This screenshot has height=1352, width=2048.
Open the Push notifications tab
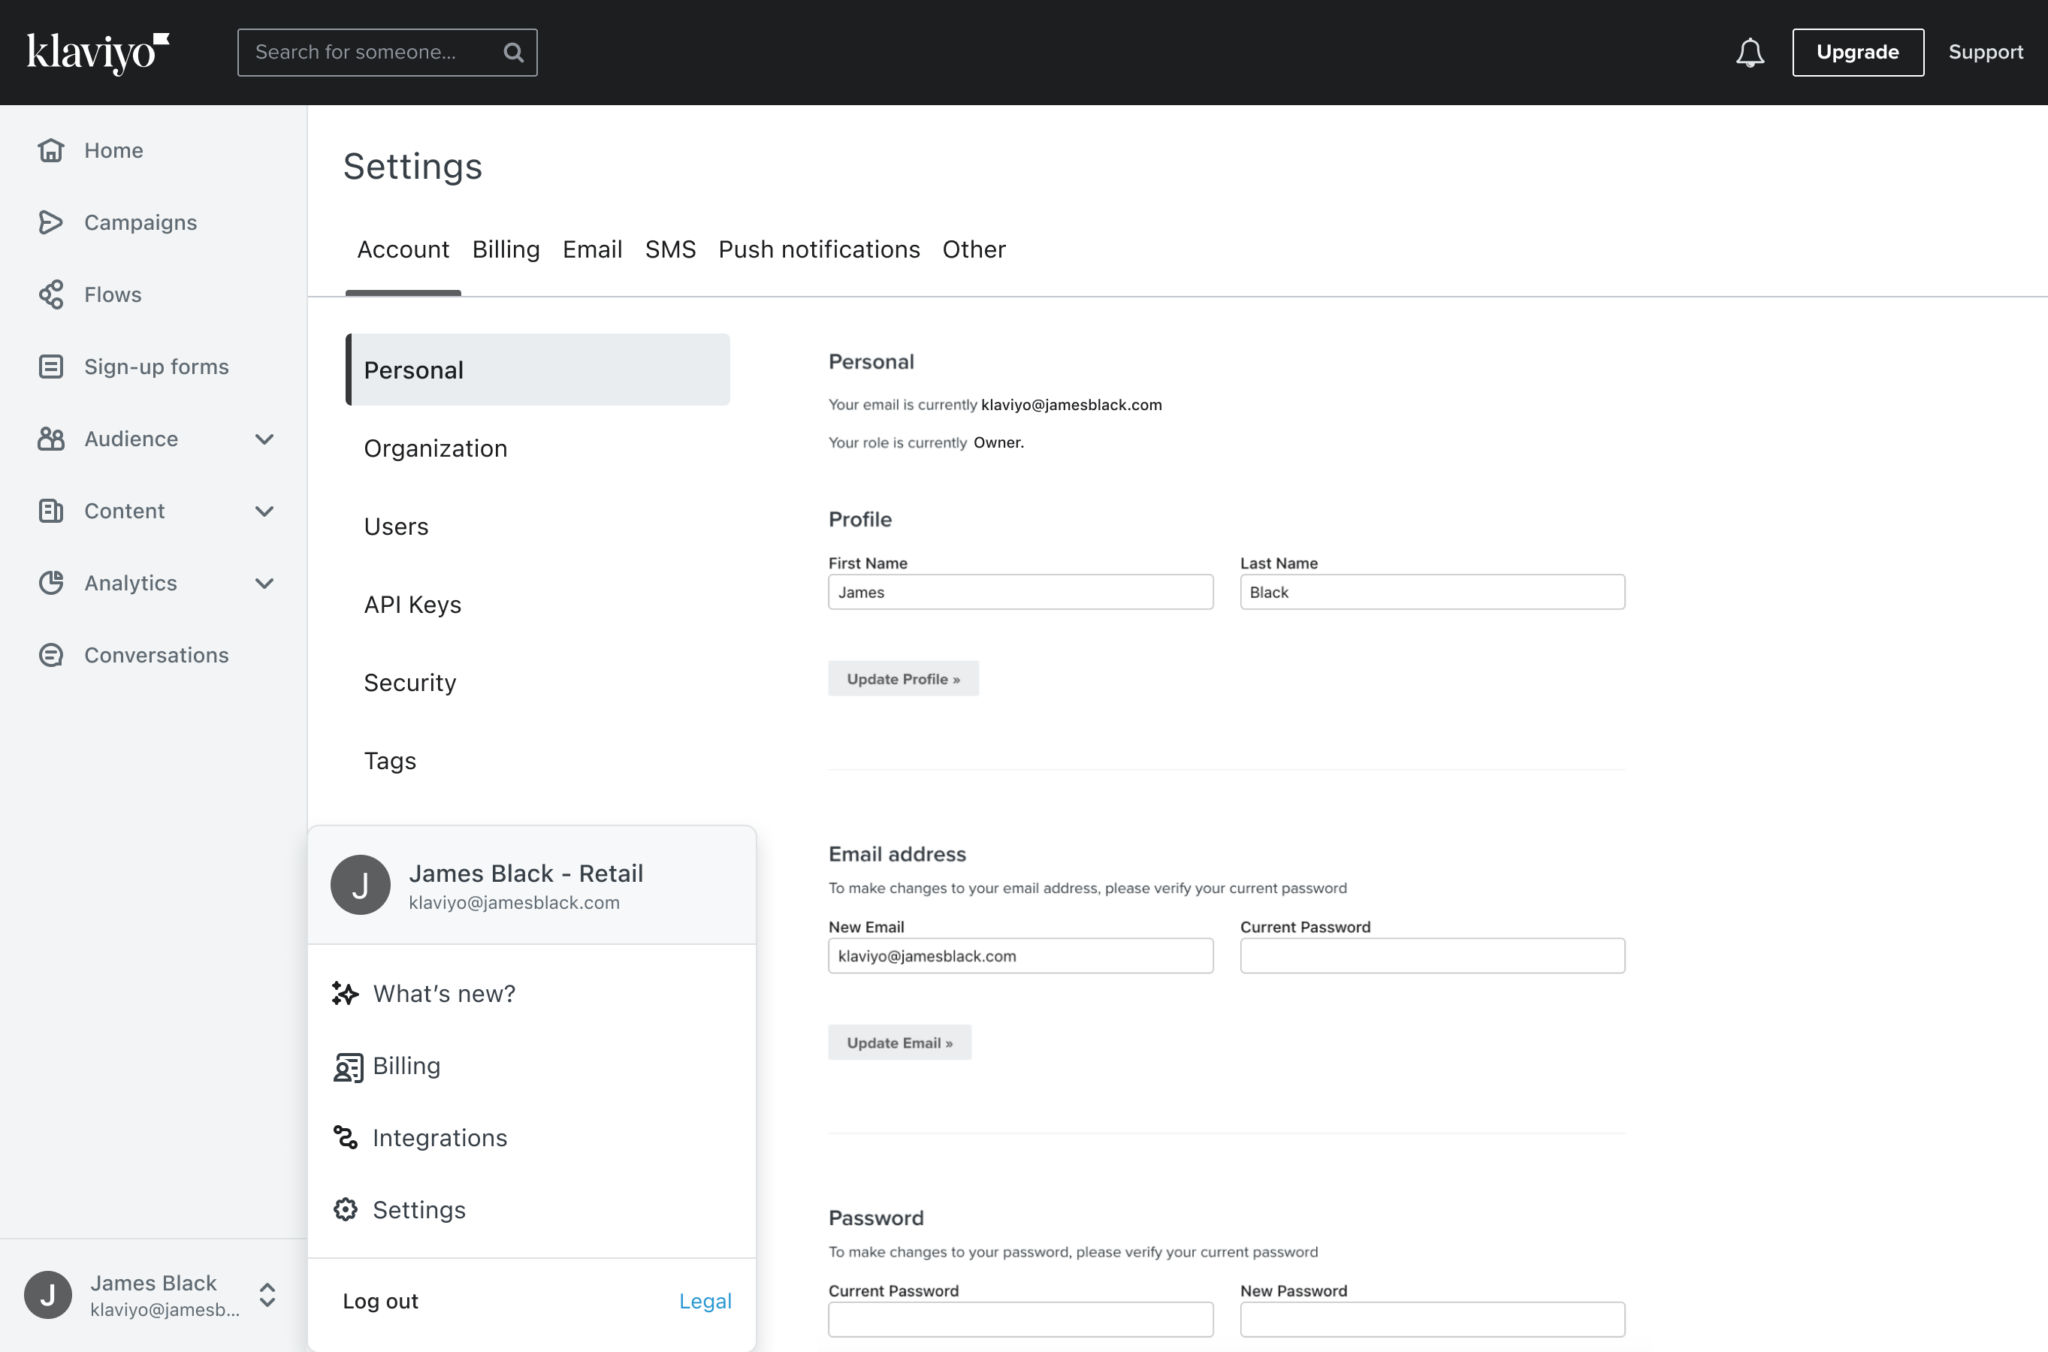[x=818, y=249]
